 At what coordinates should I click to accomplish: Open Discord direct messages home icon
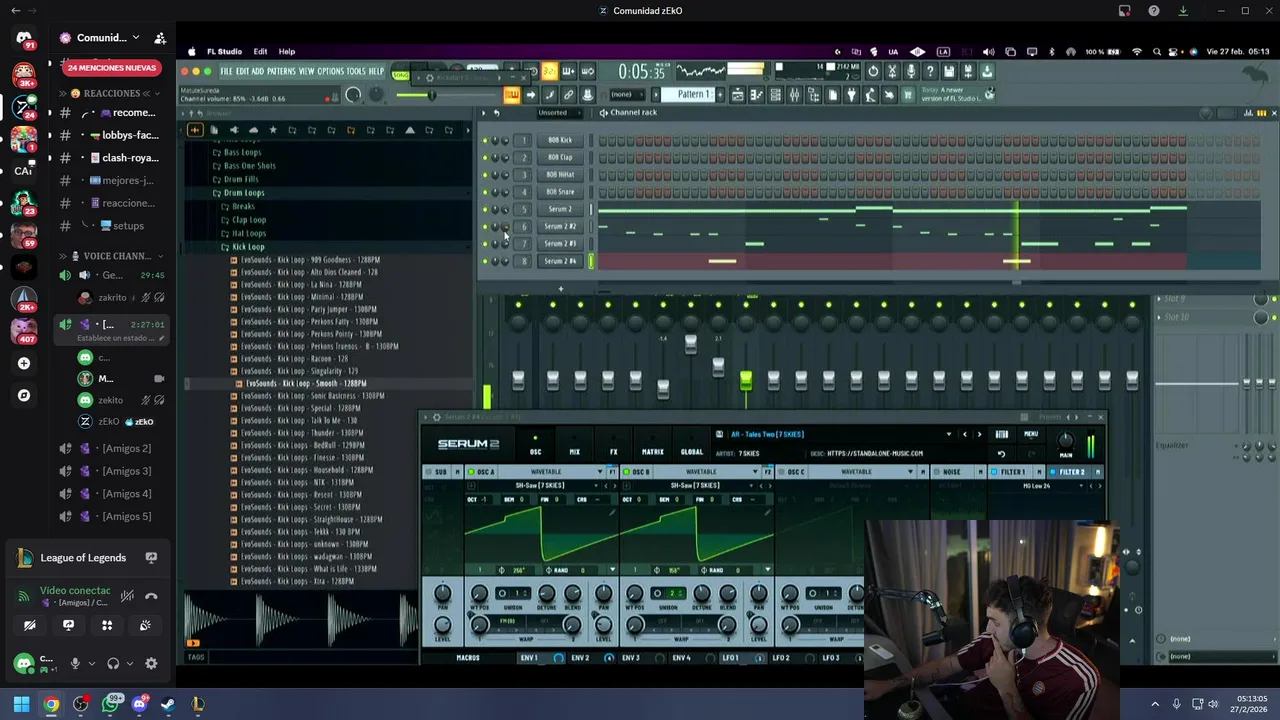point(24,39)
